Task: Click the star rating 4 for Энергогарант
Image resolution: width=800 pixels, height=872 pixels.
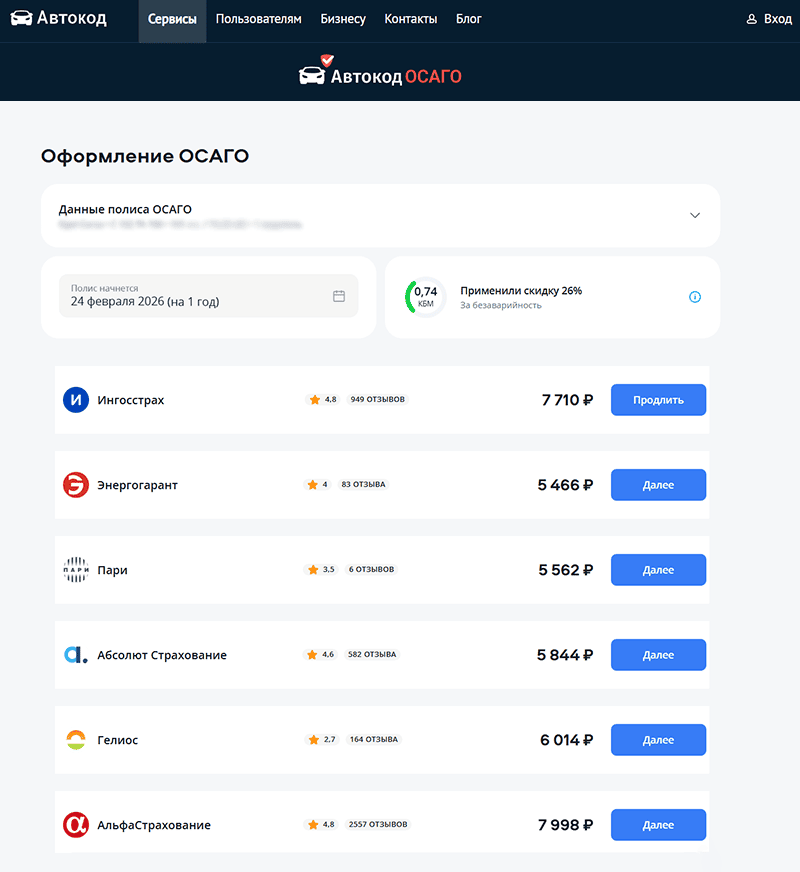Action: point(317,484)
